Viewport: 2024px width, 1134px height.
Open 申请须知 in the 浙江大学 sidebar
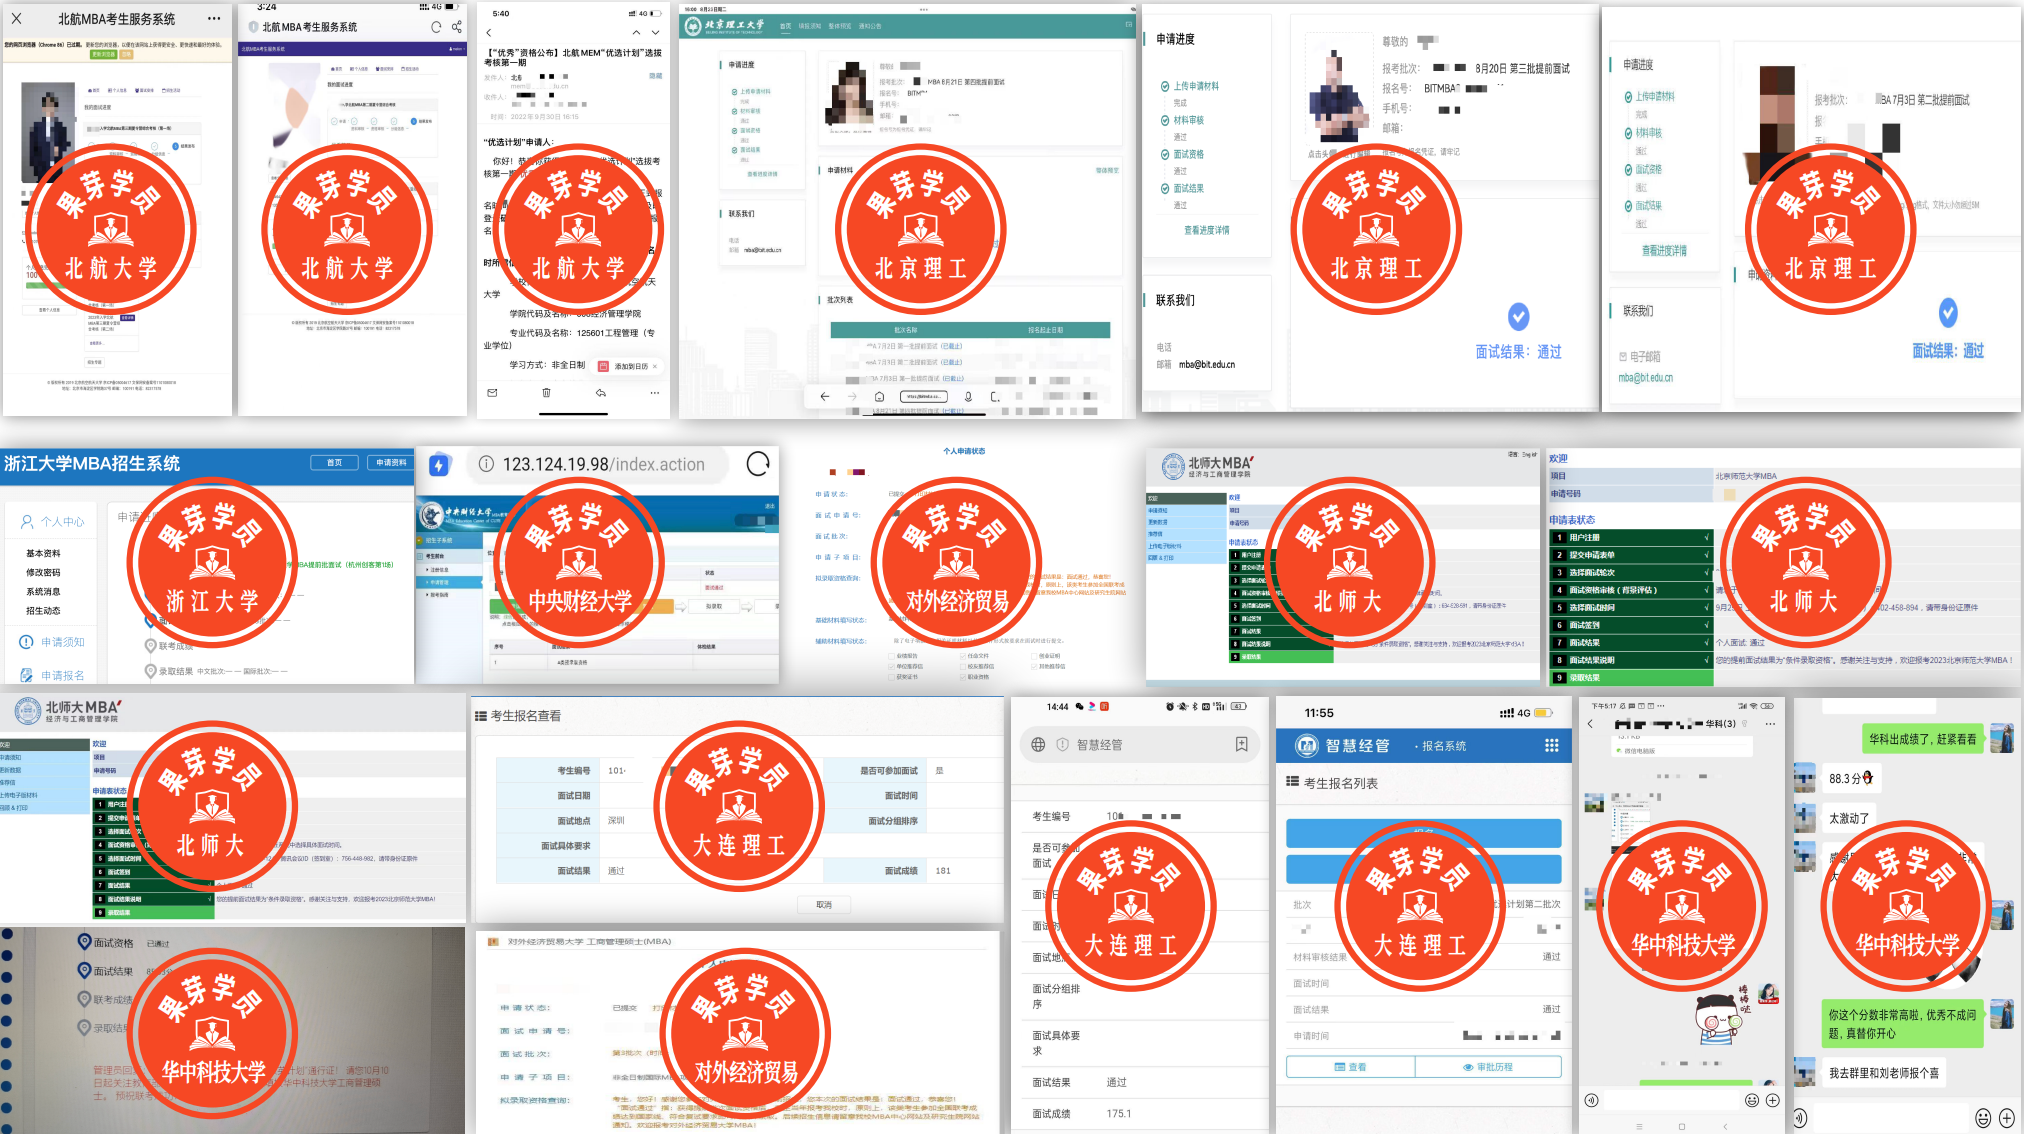pos(52,642)
